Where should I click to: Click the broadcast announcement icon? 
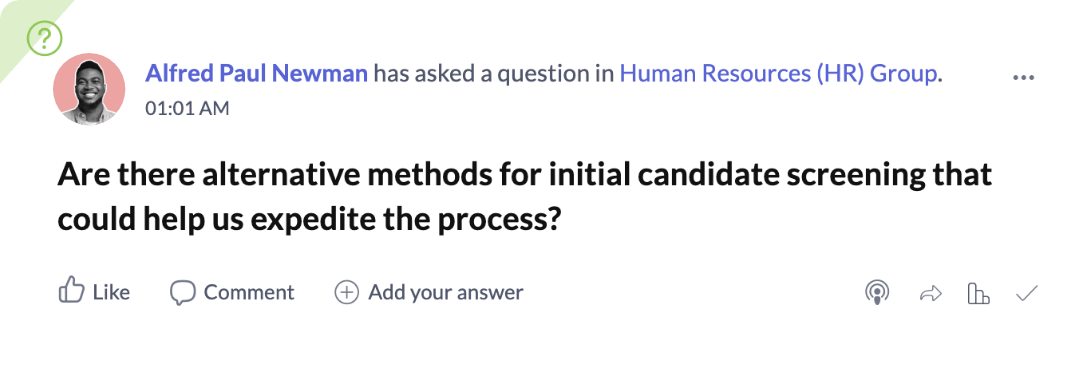click(x=877, y=294)
